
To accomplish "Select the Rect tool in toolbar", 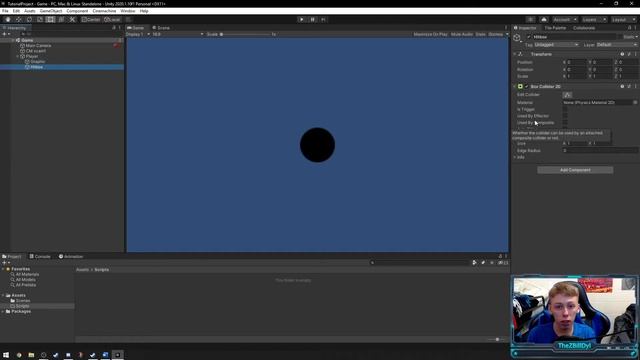I will pyautogui.click(x=50, y=19).
